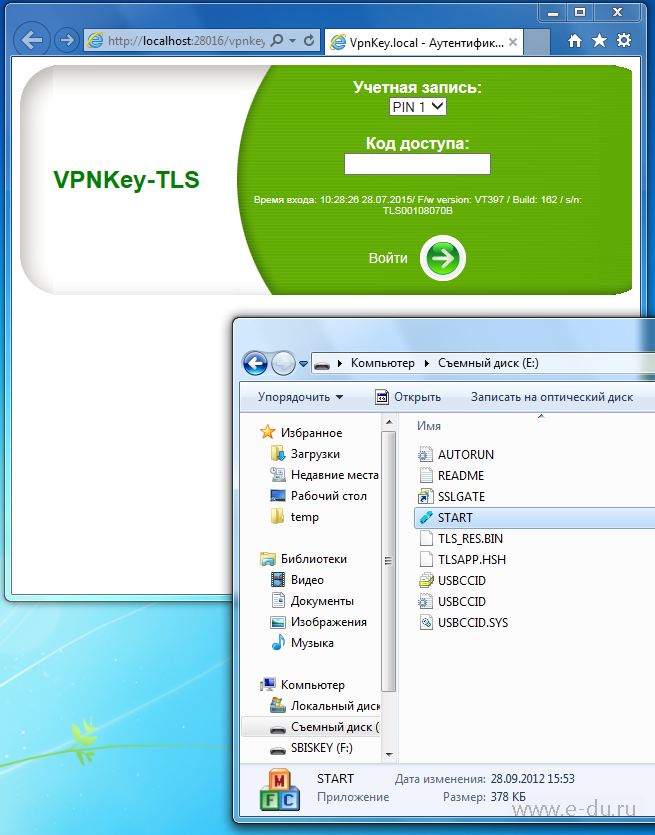This screenshot has width=655, height=835.
Task: Open Документы library
Action: [x=322, y=601]
